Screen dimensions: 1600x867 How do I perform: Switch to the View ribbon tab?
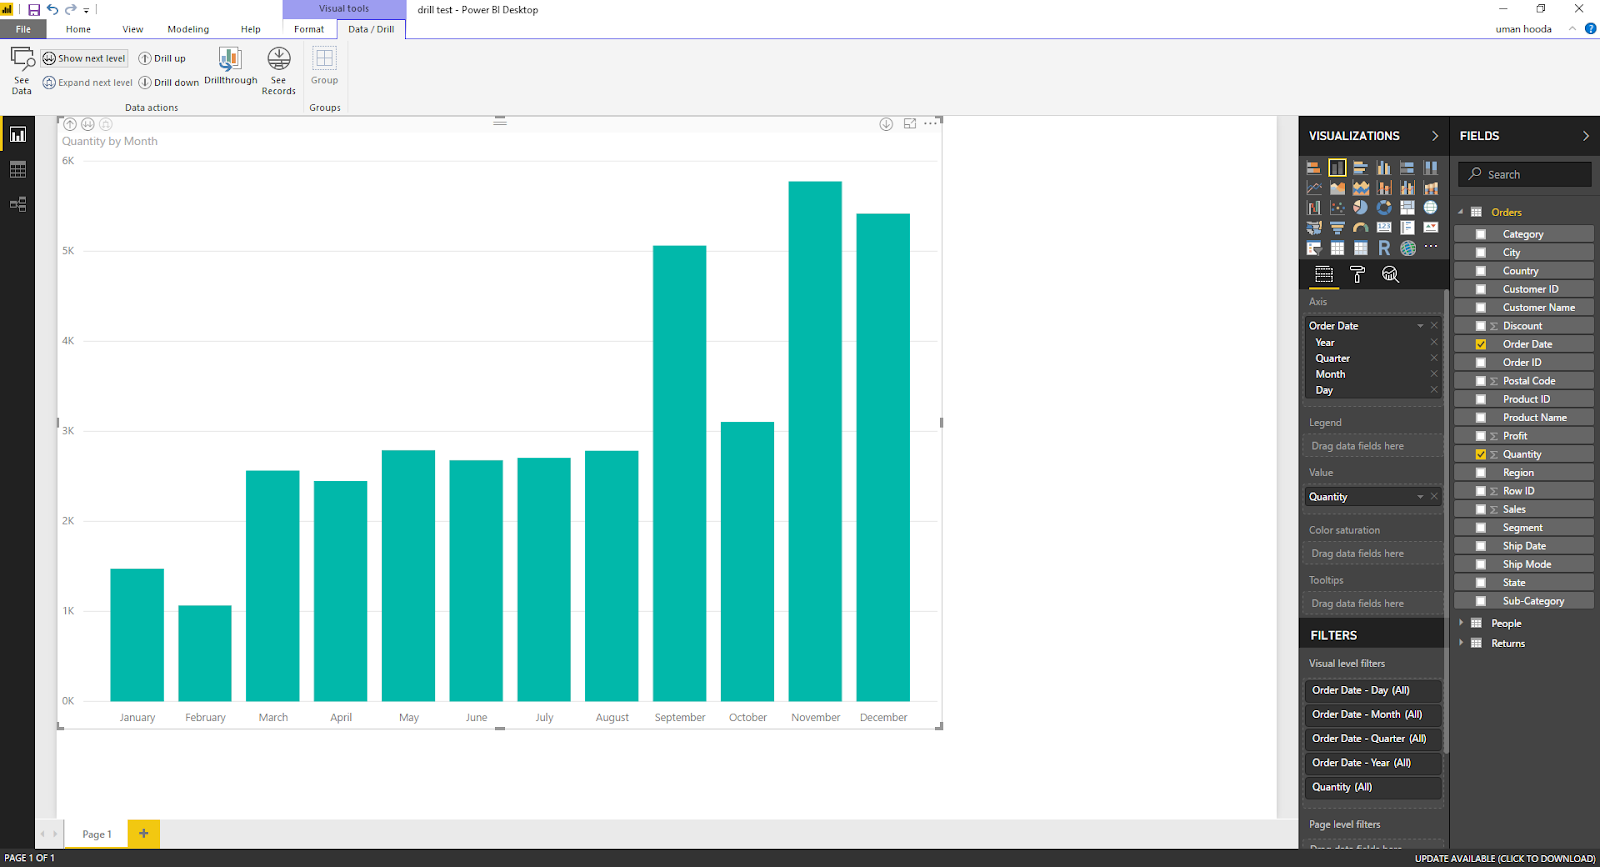coord(133,29)
